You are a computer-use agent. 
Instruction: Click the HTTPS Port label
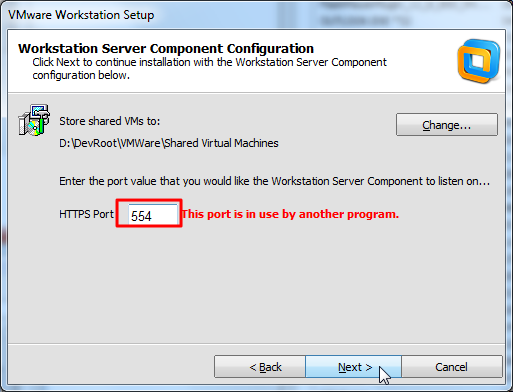(x=86, y=214)
